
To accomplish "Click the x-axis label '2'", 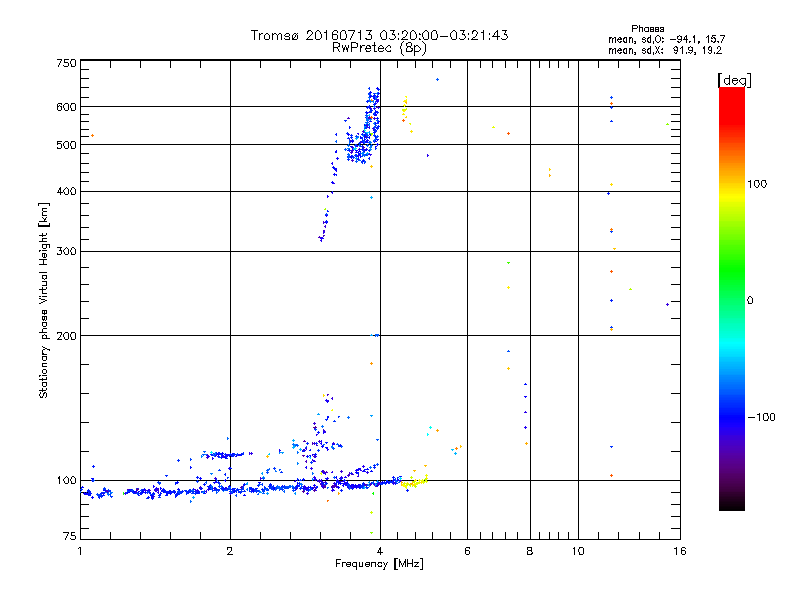I will pos(230,551).
